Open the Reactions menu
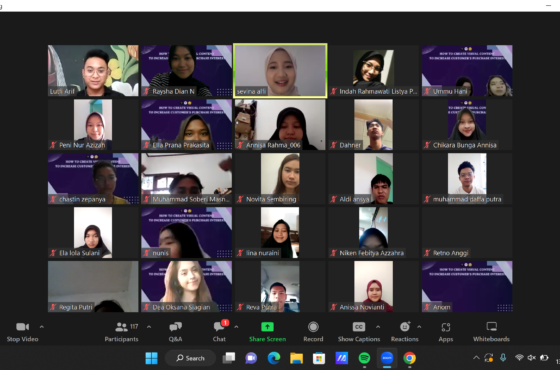 click(x=405, y=332)
